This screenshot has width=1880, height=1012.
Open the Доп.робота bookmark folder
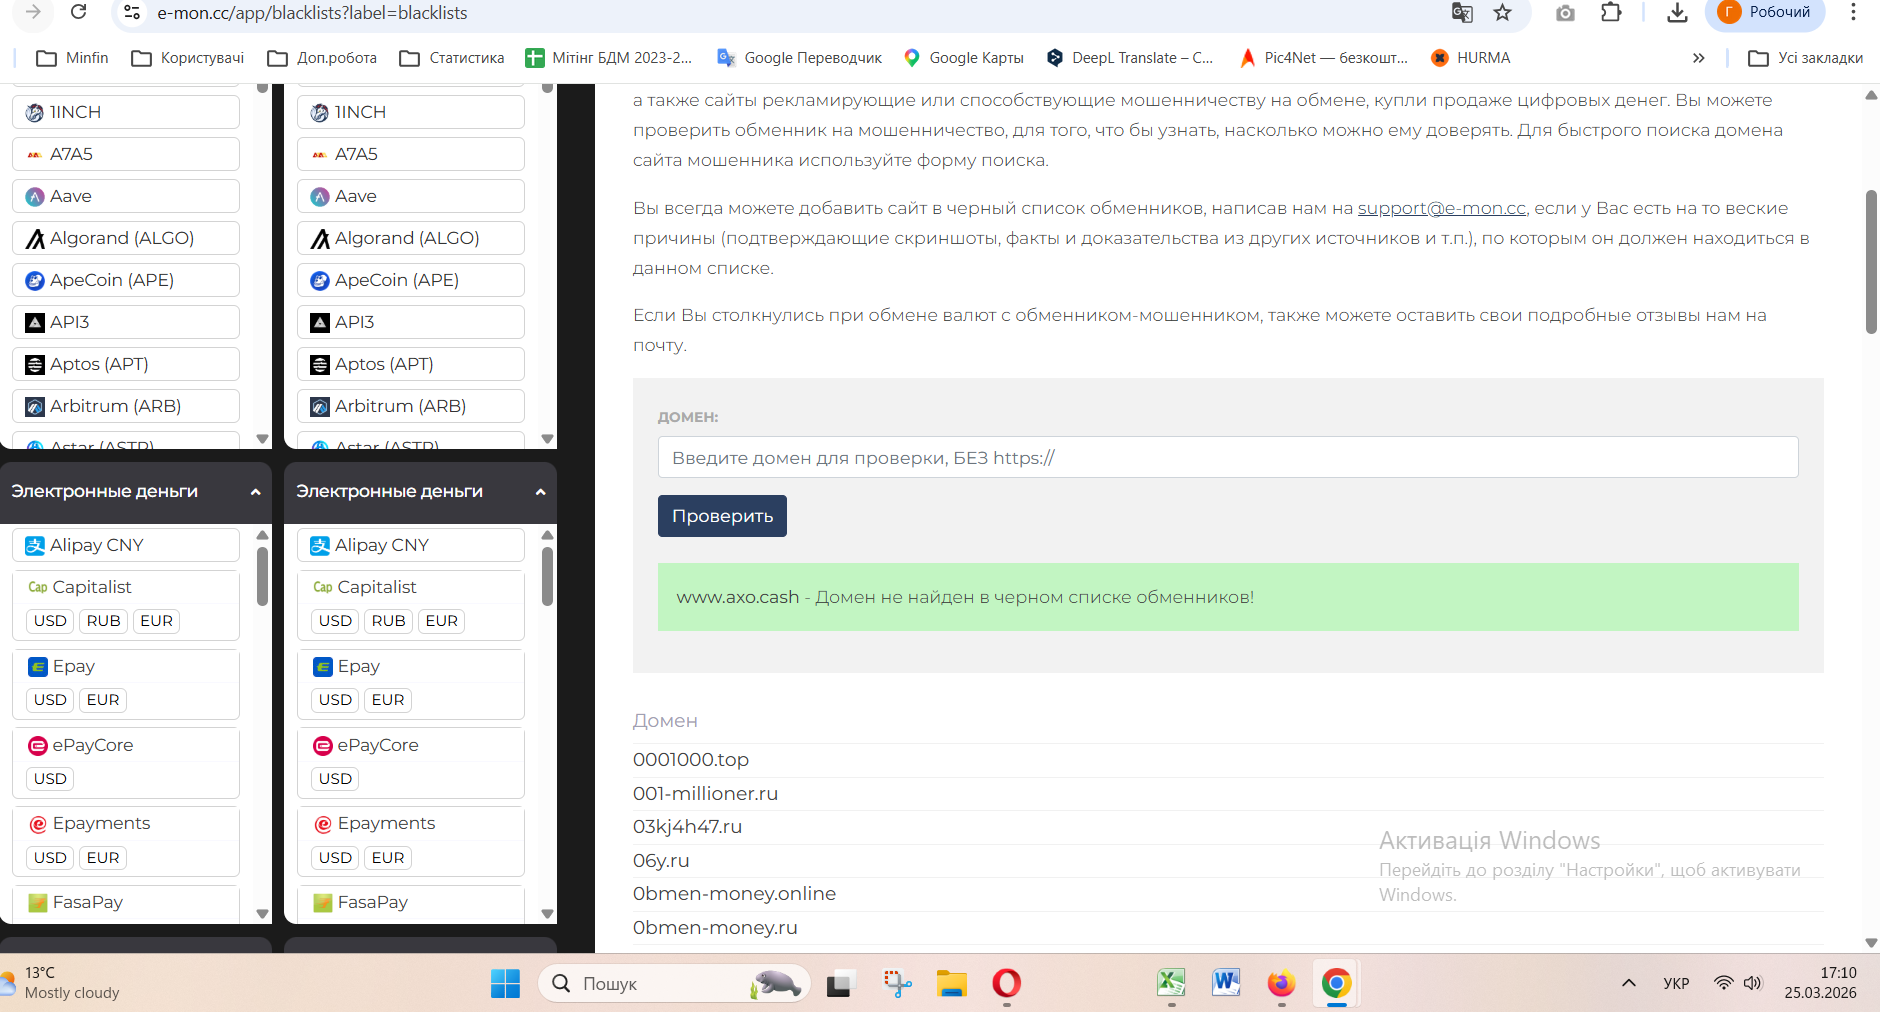(322, 58)
